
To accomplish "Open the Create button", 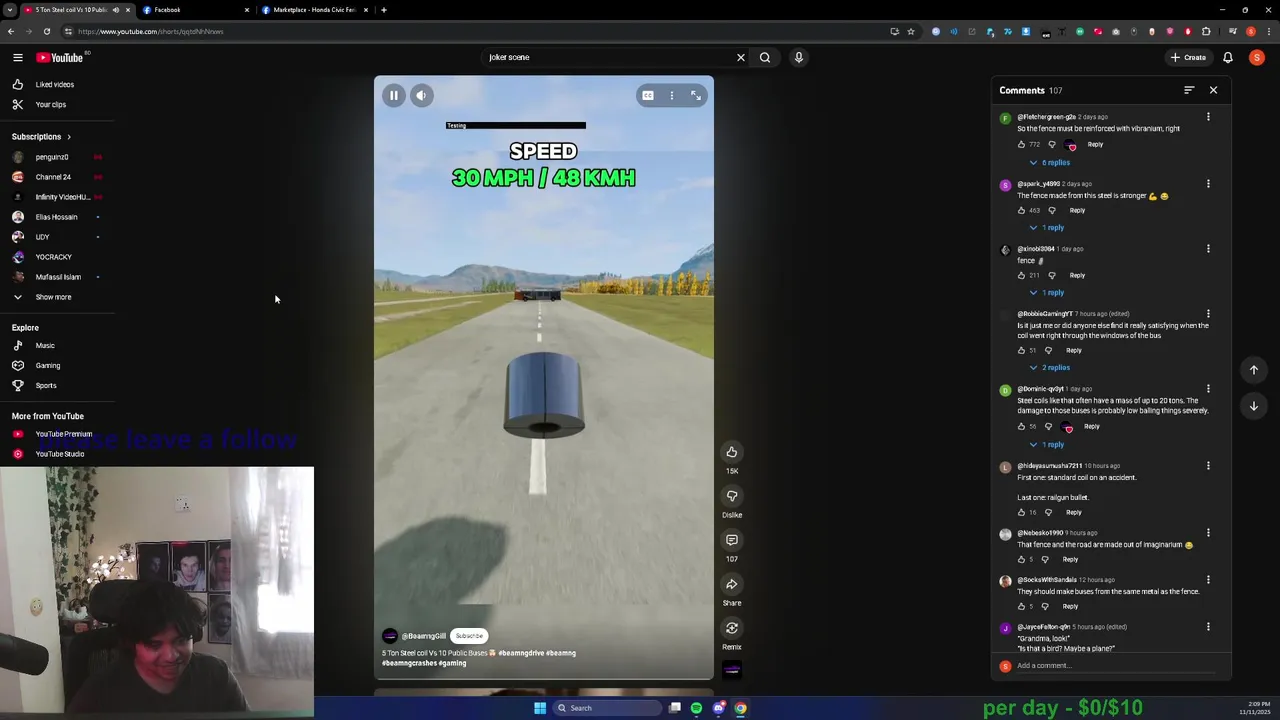I will click(1189, 57).
